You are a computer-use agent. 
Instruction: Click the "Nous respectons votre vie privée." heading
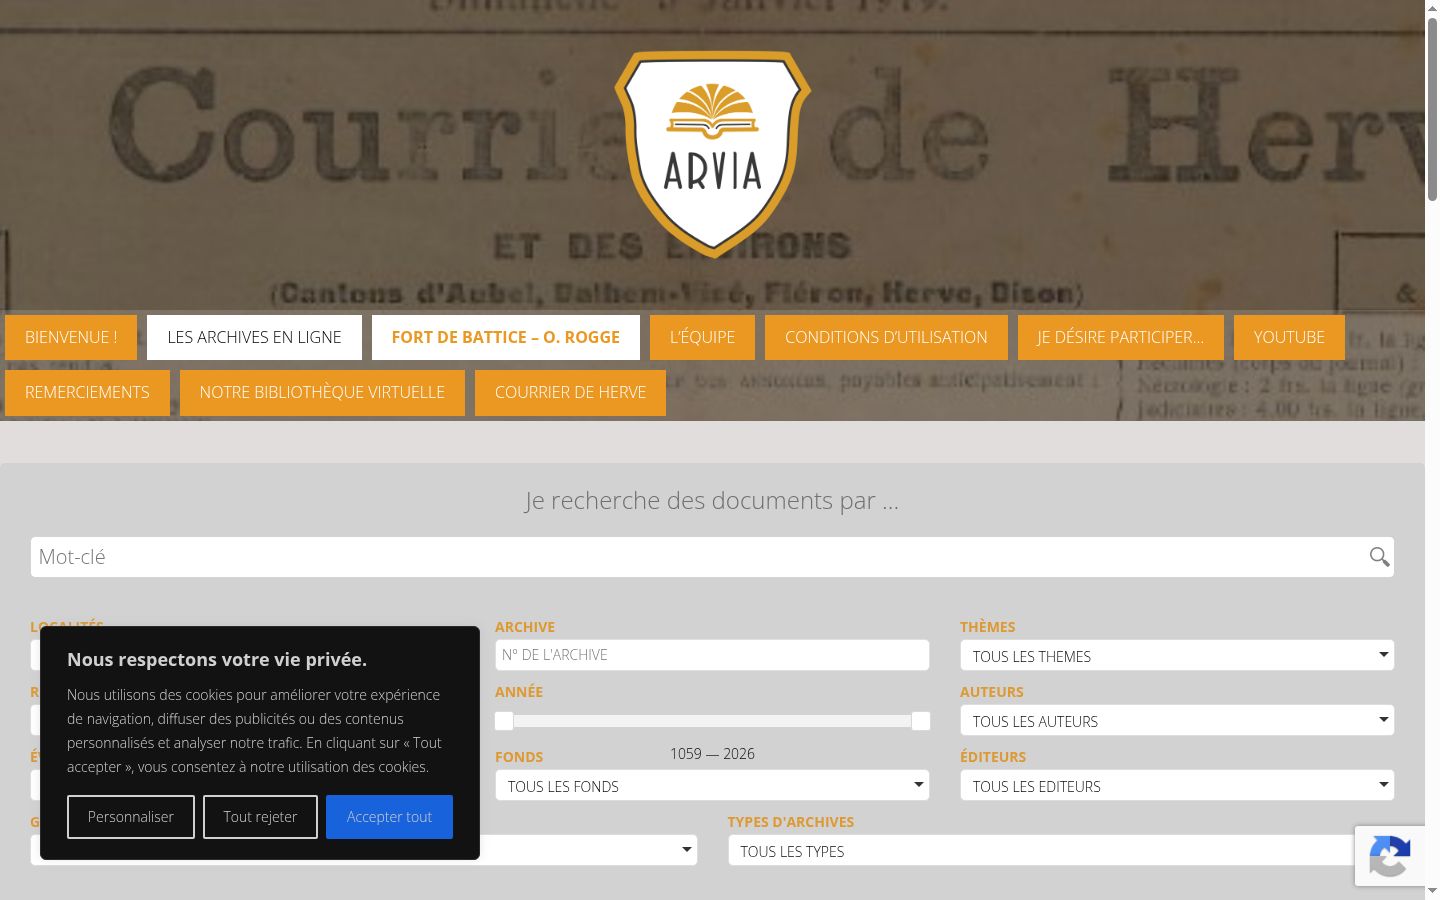[x=217, y=659]
